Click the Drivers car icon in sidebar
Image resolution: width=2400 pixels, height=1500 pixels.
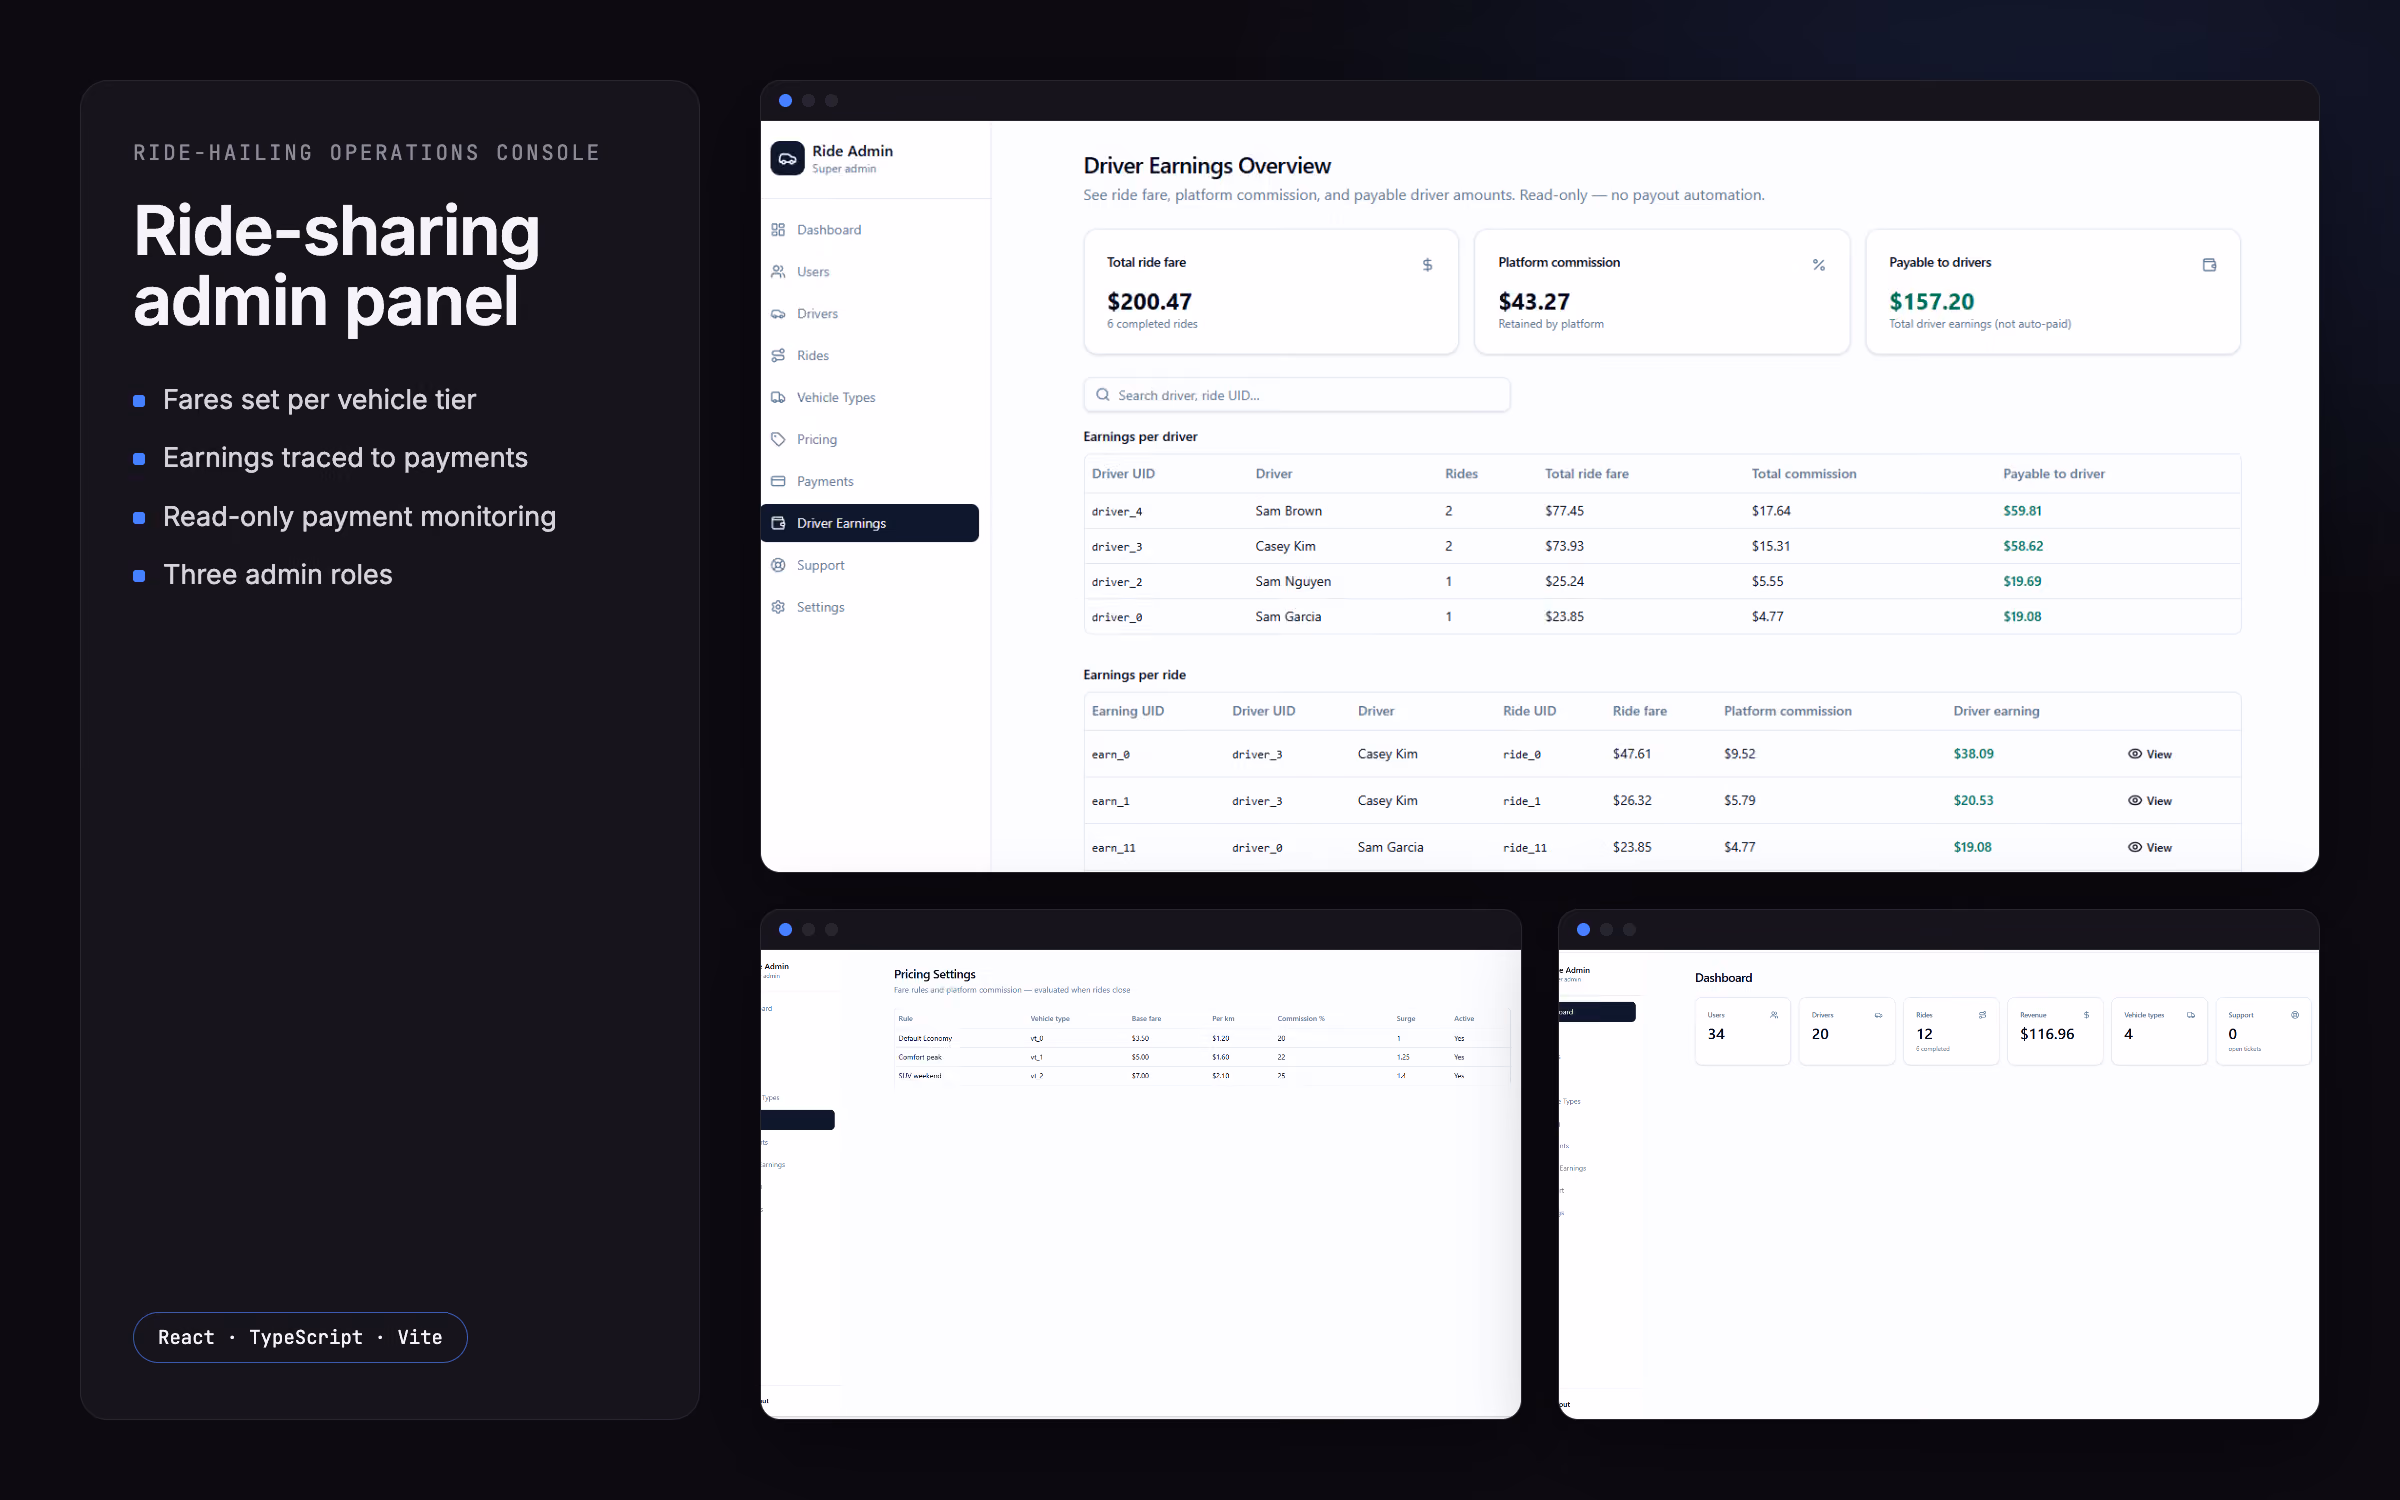[778, 314]
